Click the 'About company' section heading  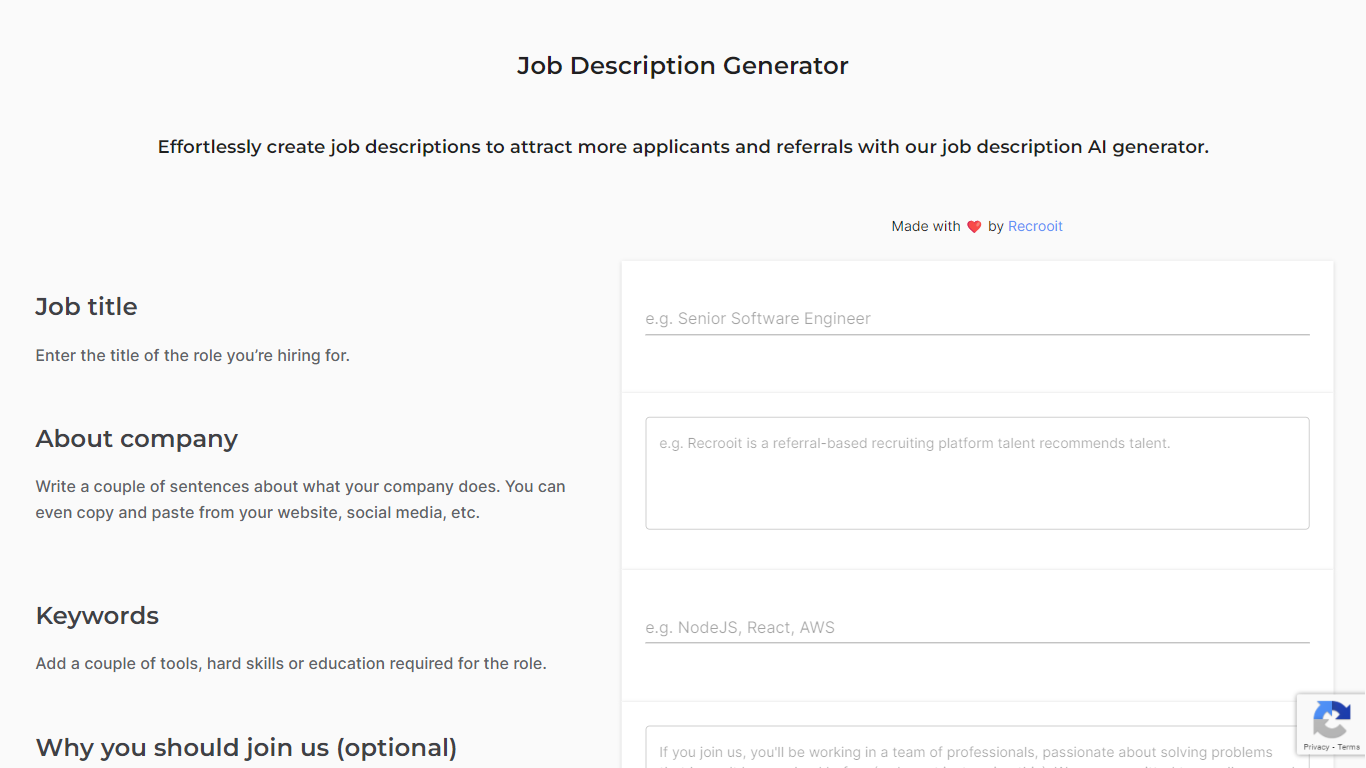click(136, 439)
